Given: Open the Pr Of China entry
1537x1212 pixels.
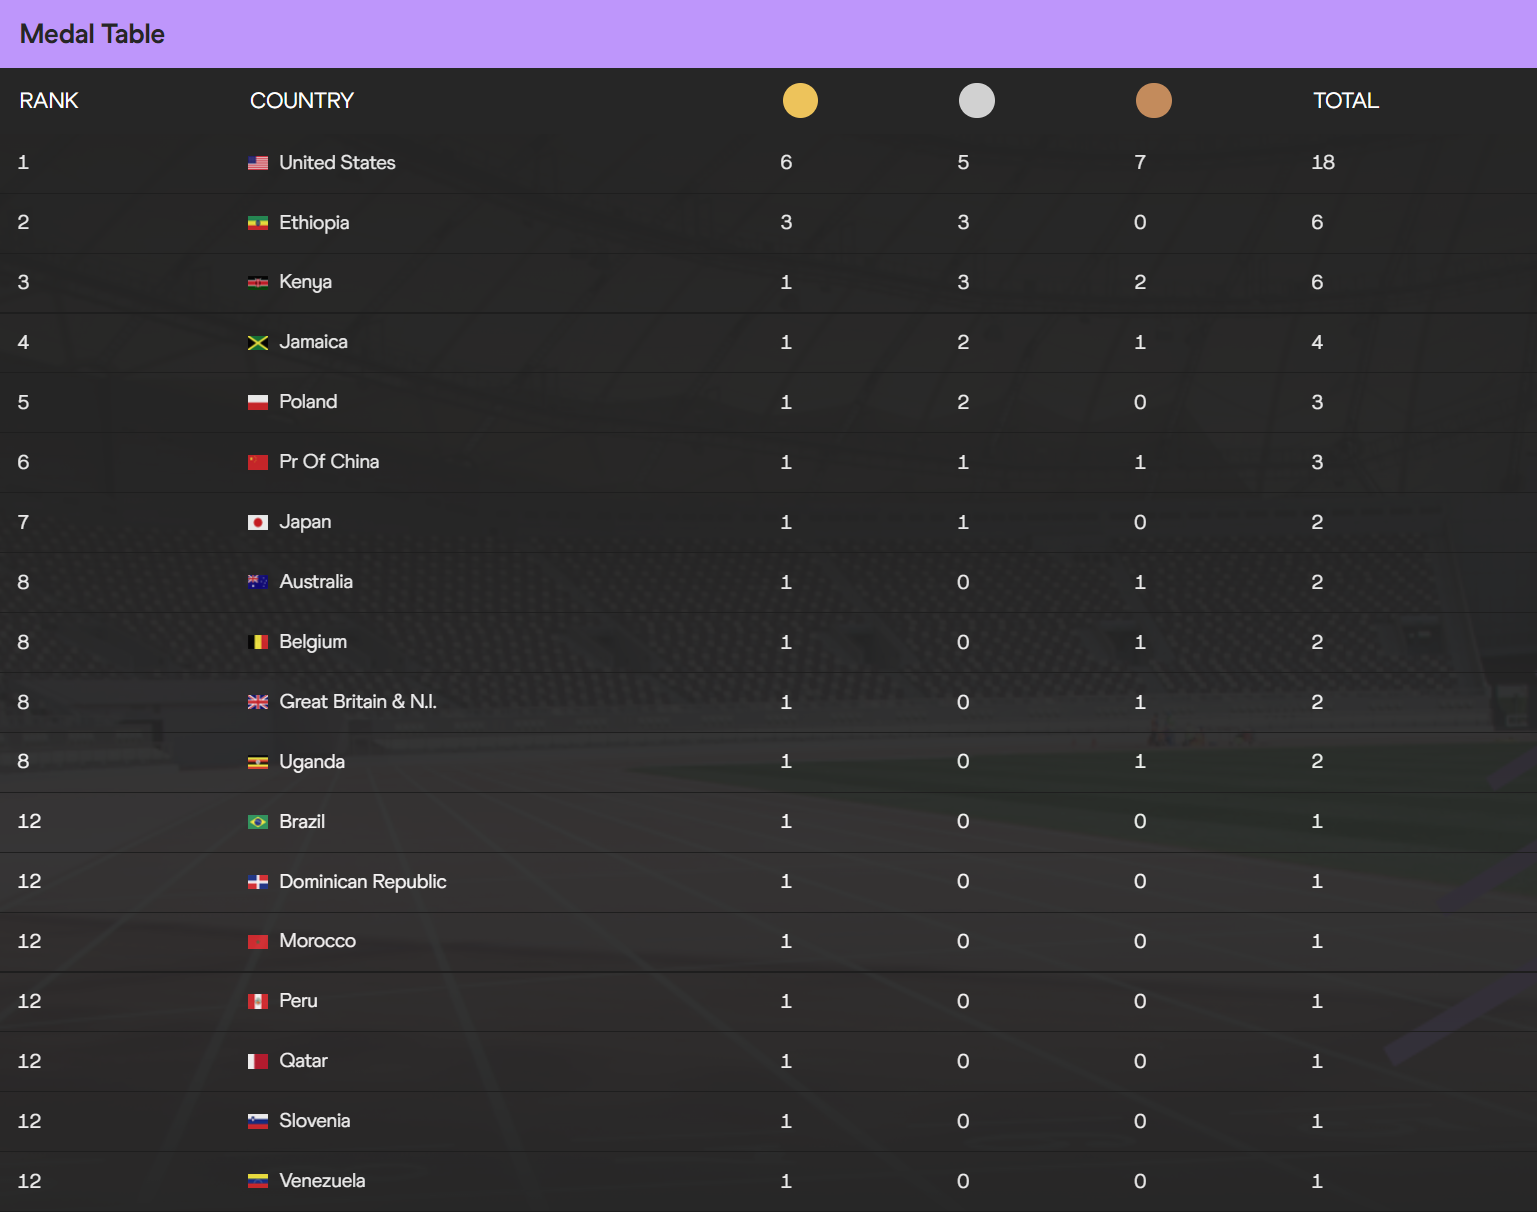Looking at the screenshot, I should [329, 462].
